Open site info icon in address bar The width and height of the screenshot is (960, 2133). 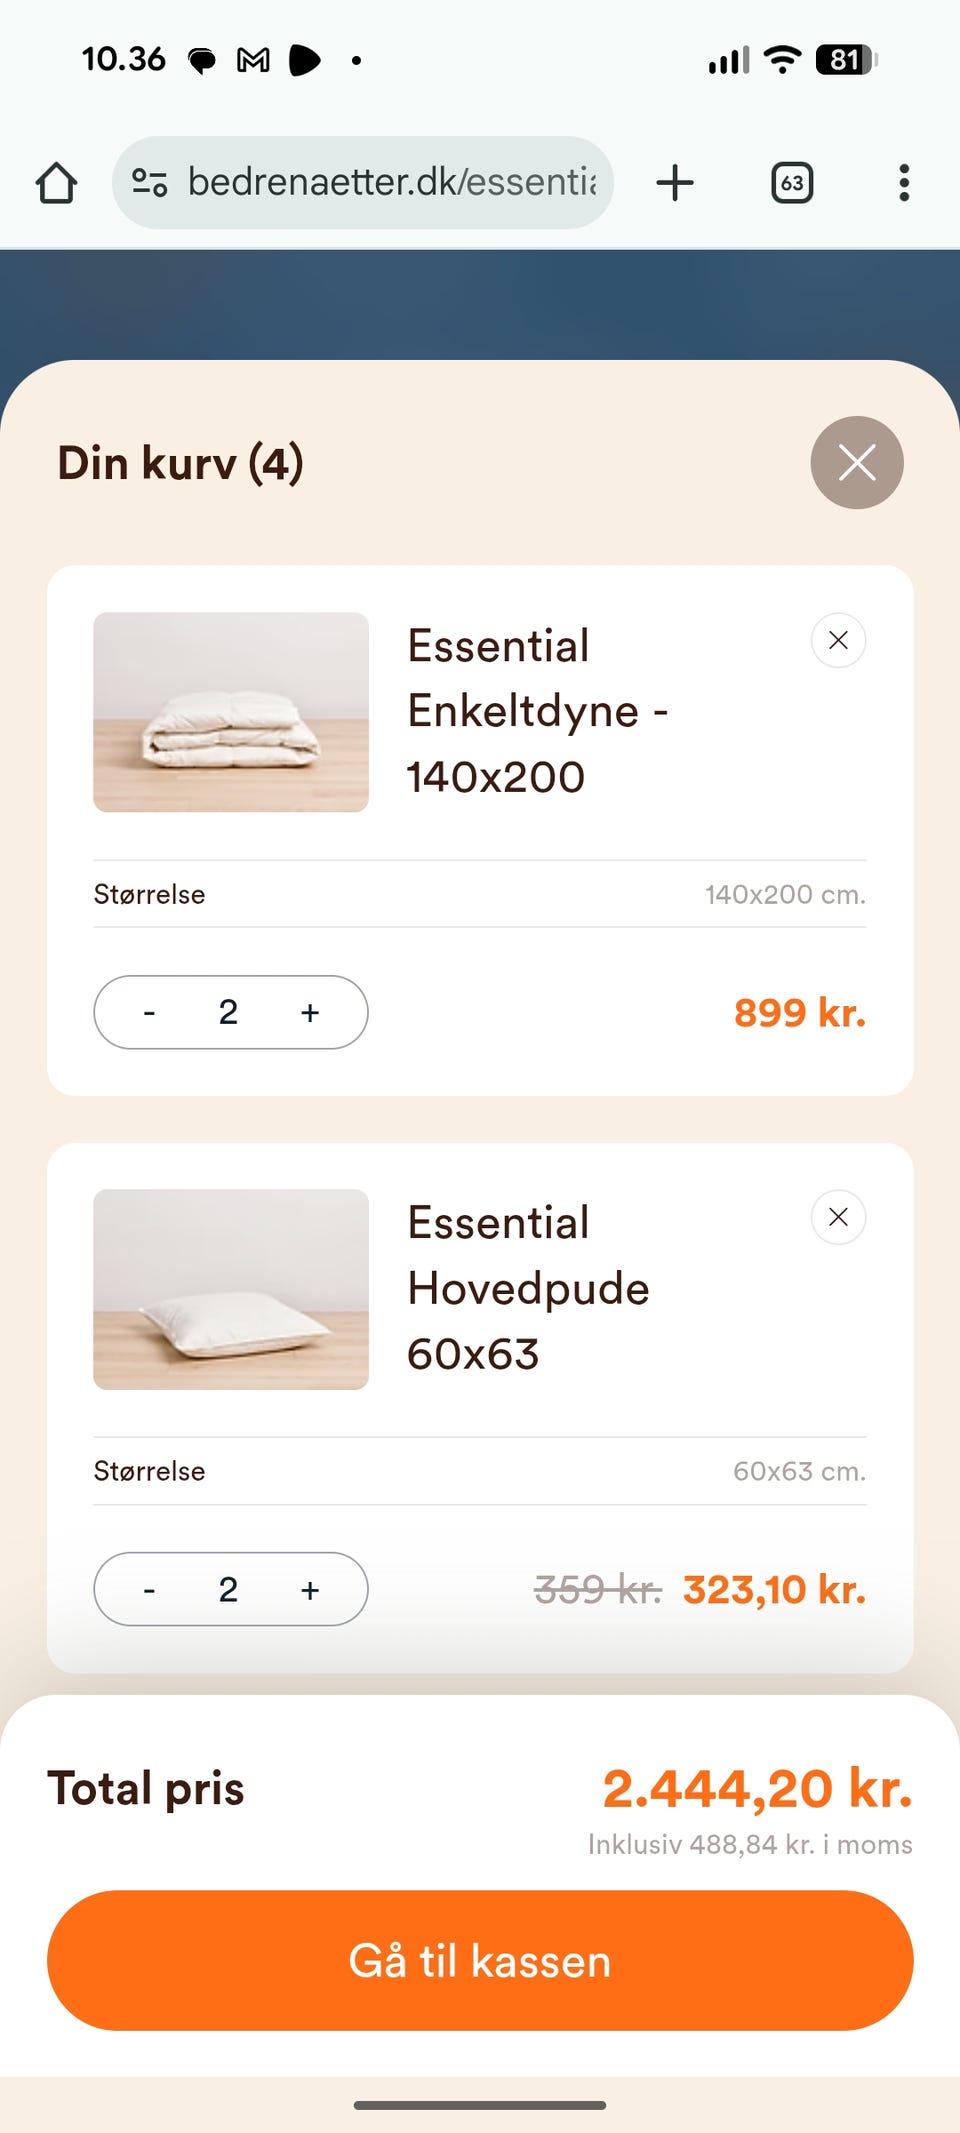[x=150, y=183]
